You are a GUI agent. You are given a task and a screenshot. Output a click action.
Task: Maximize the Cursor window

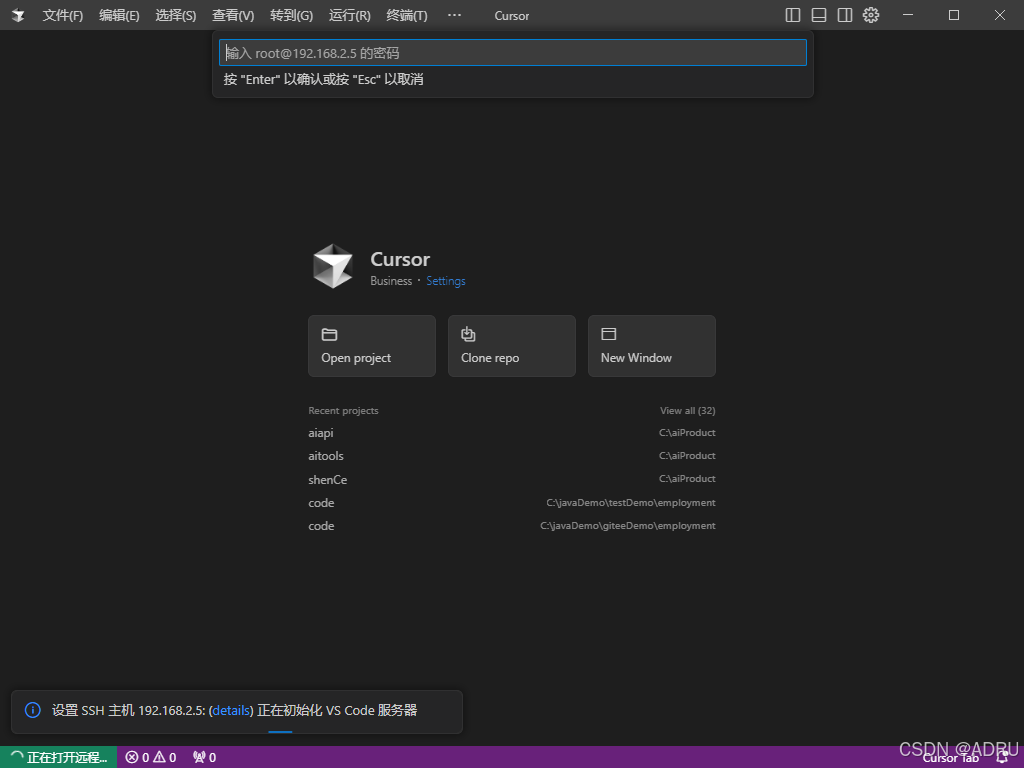coord(953,15)
